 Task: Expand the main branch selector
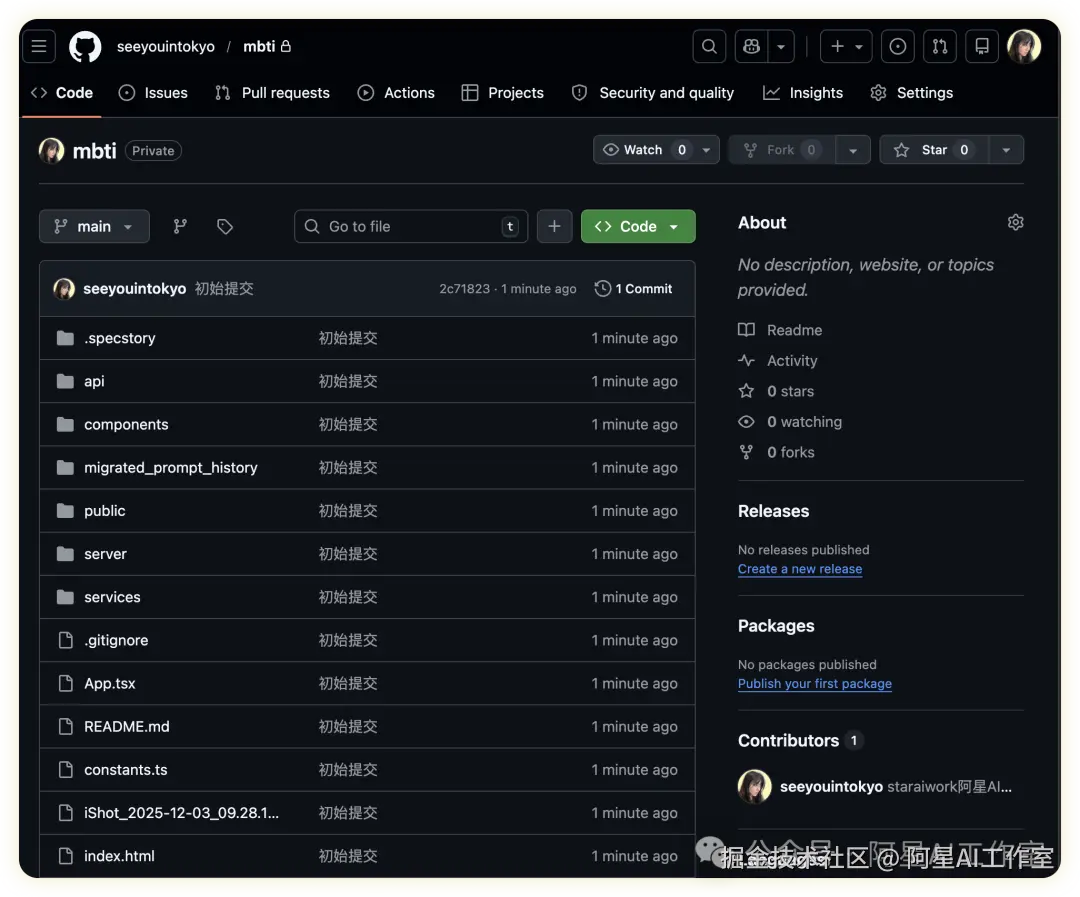pos(94,227)
